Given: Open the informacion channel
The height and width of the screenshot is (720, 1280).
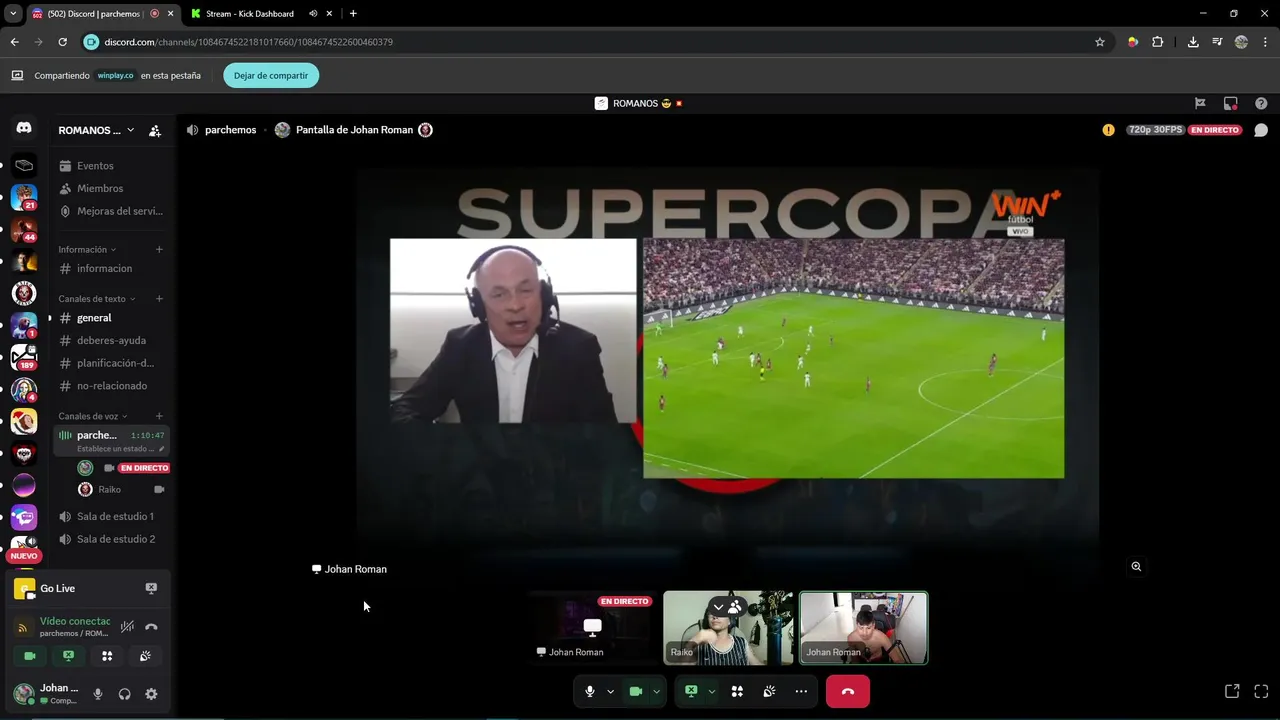Looking at the screenshot, I should [x=111, y=268].
